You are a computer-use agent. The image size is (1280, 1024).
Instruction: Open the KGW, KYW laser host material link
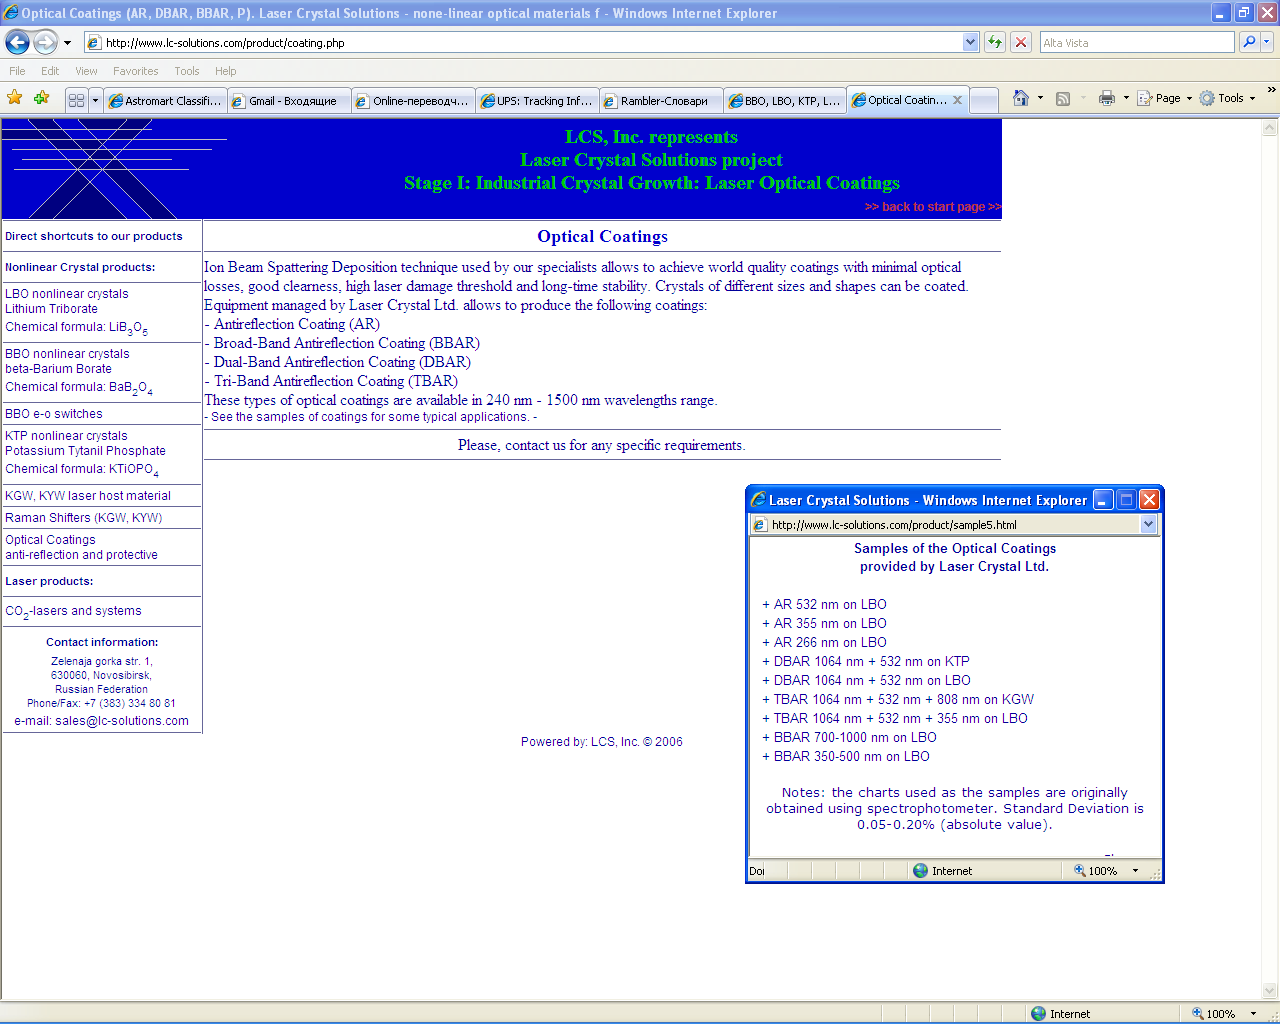(88, 496)
